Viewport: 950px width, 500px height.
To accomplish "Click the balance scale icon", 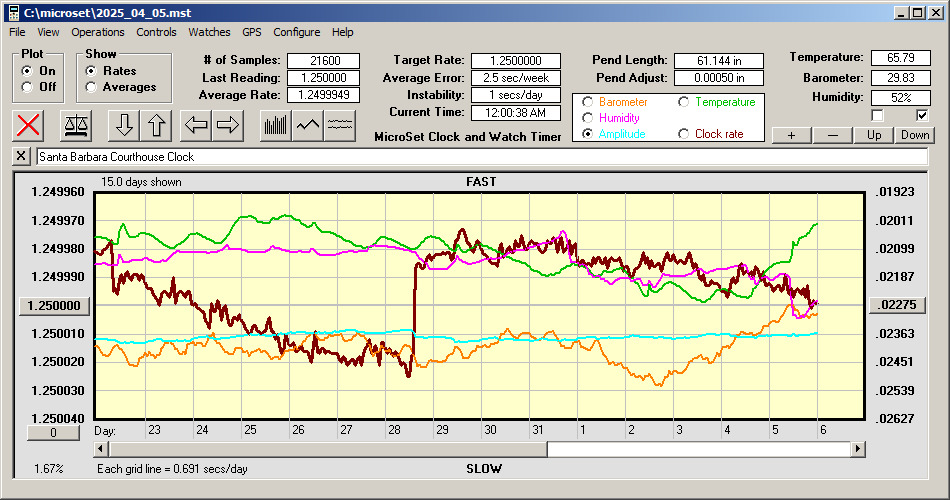I will tap(75, 125).
